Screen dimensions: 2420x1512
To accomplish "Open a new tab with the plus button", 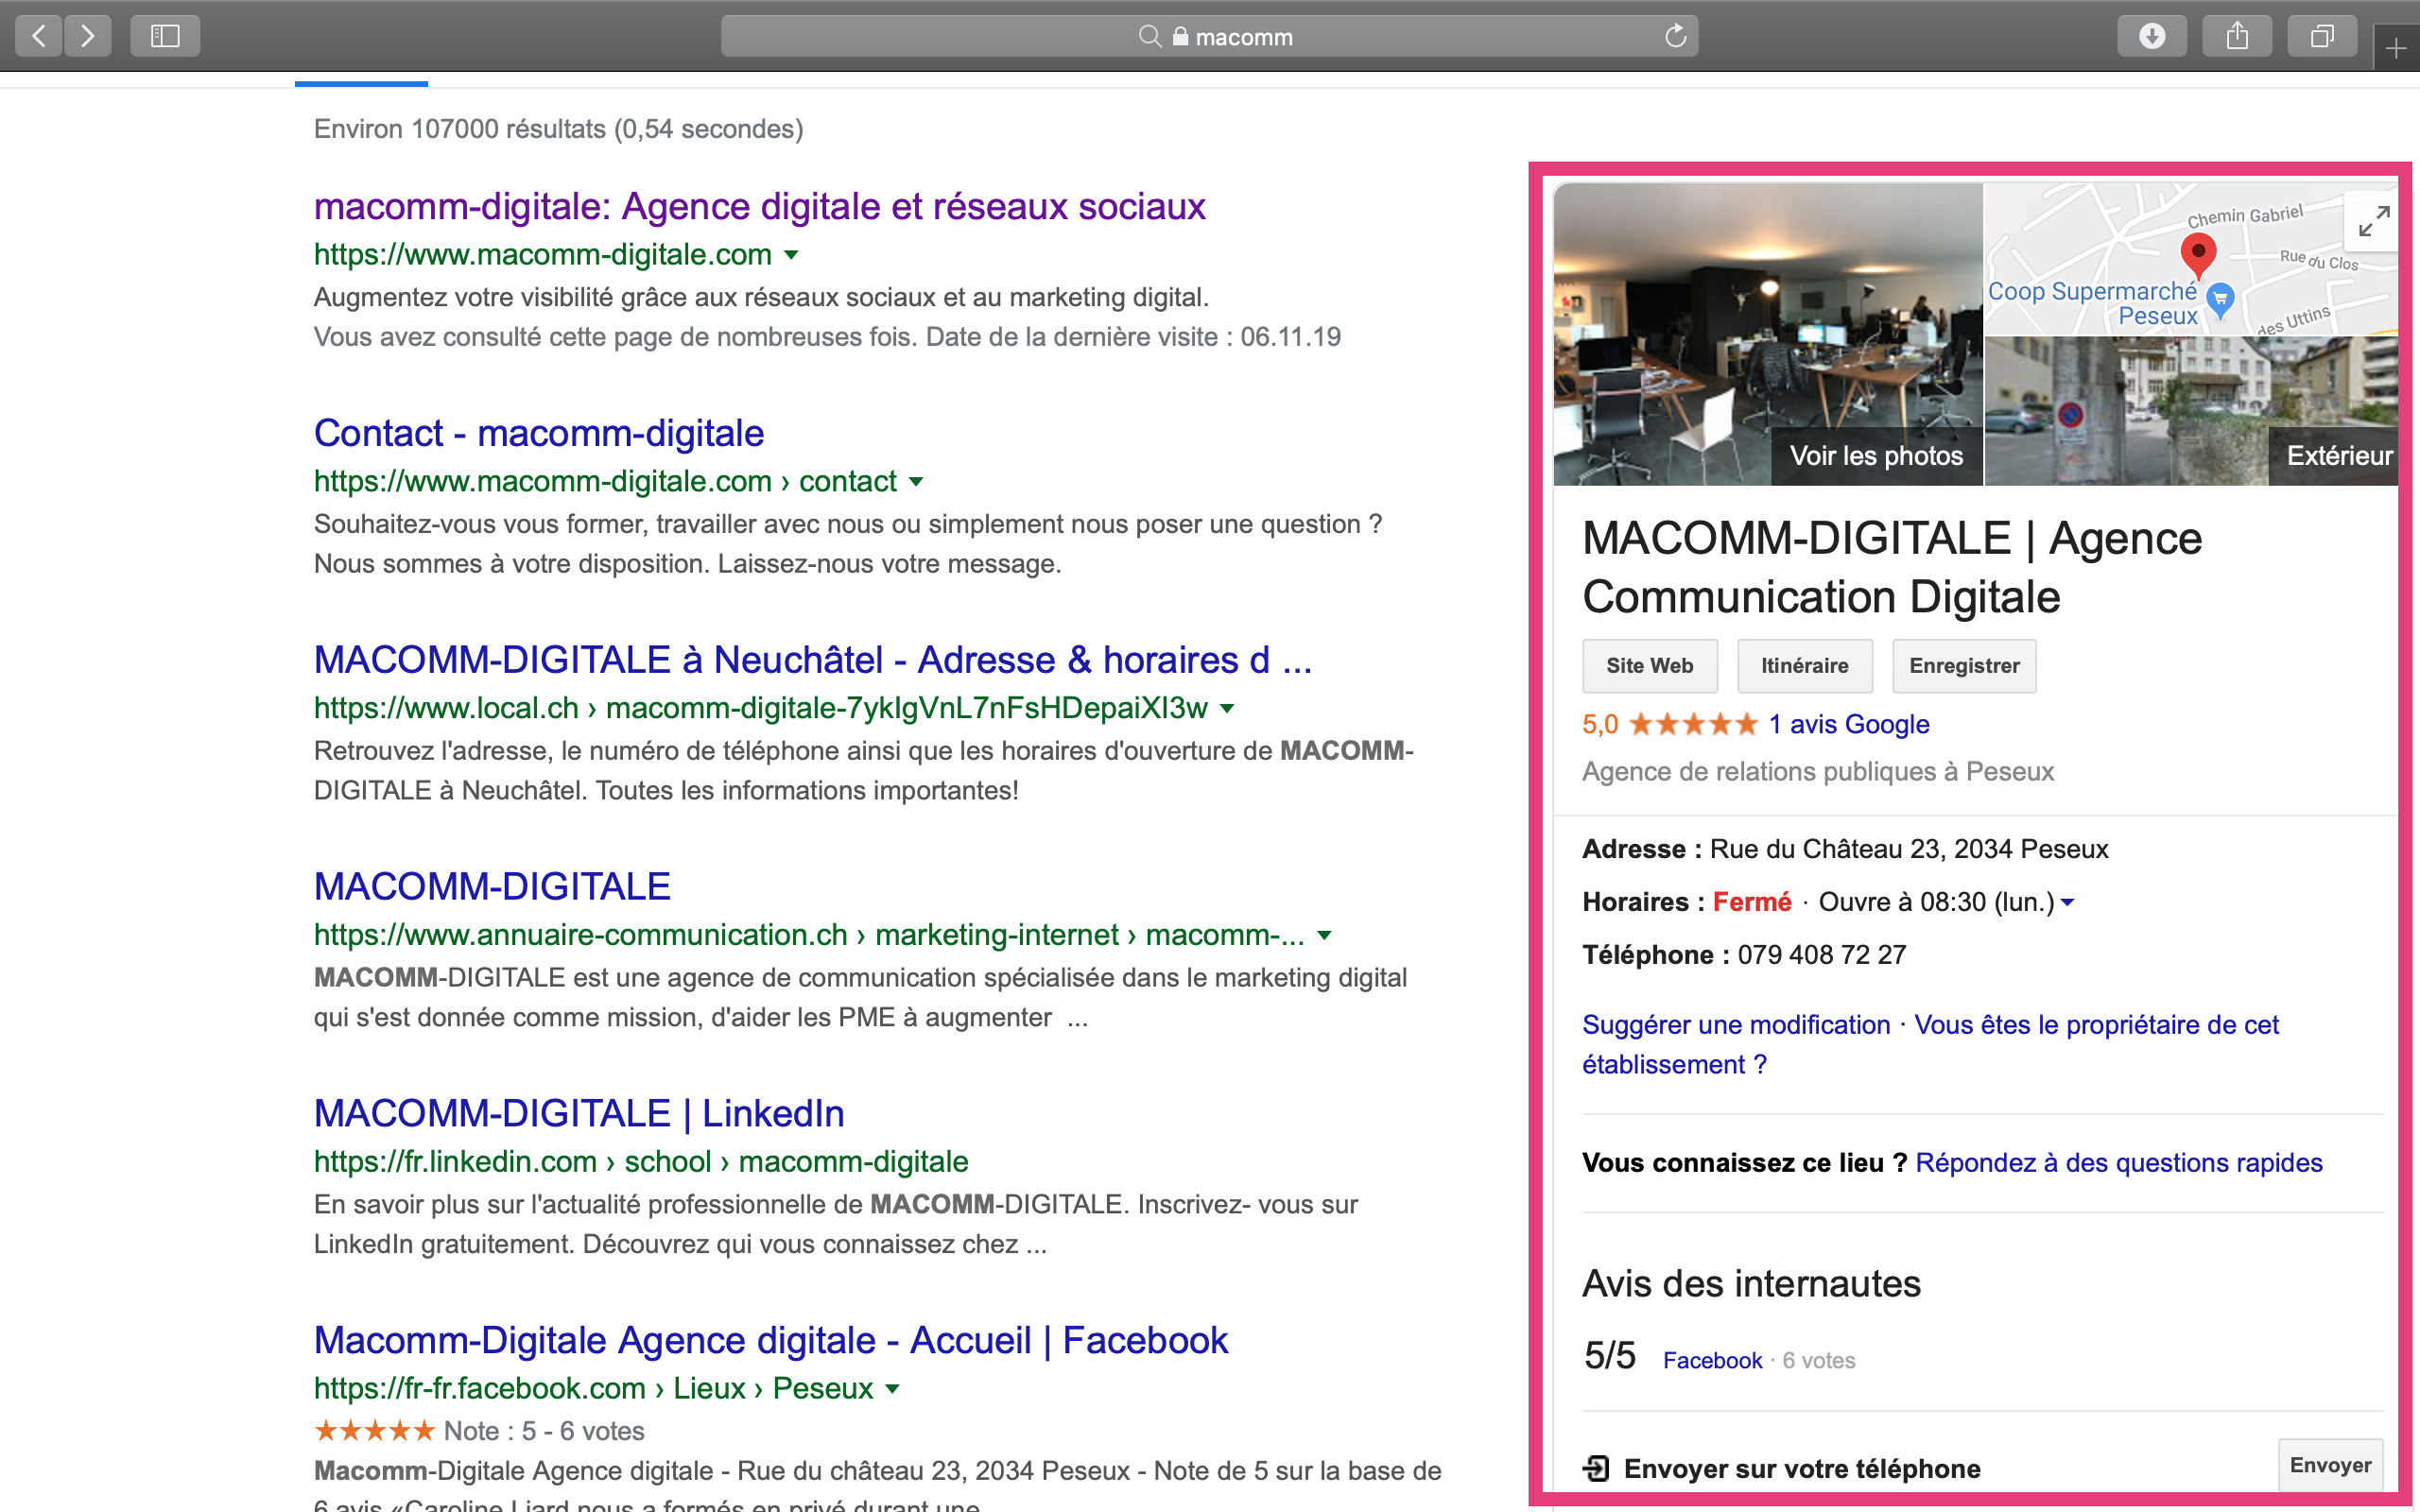I will (x=2396, y=48).
